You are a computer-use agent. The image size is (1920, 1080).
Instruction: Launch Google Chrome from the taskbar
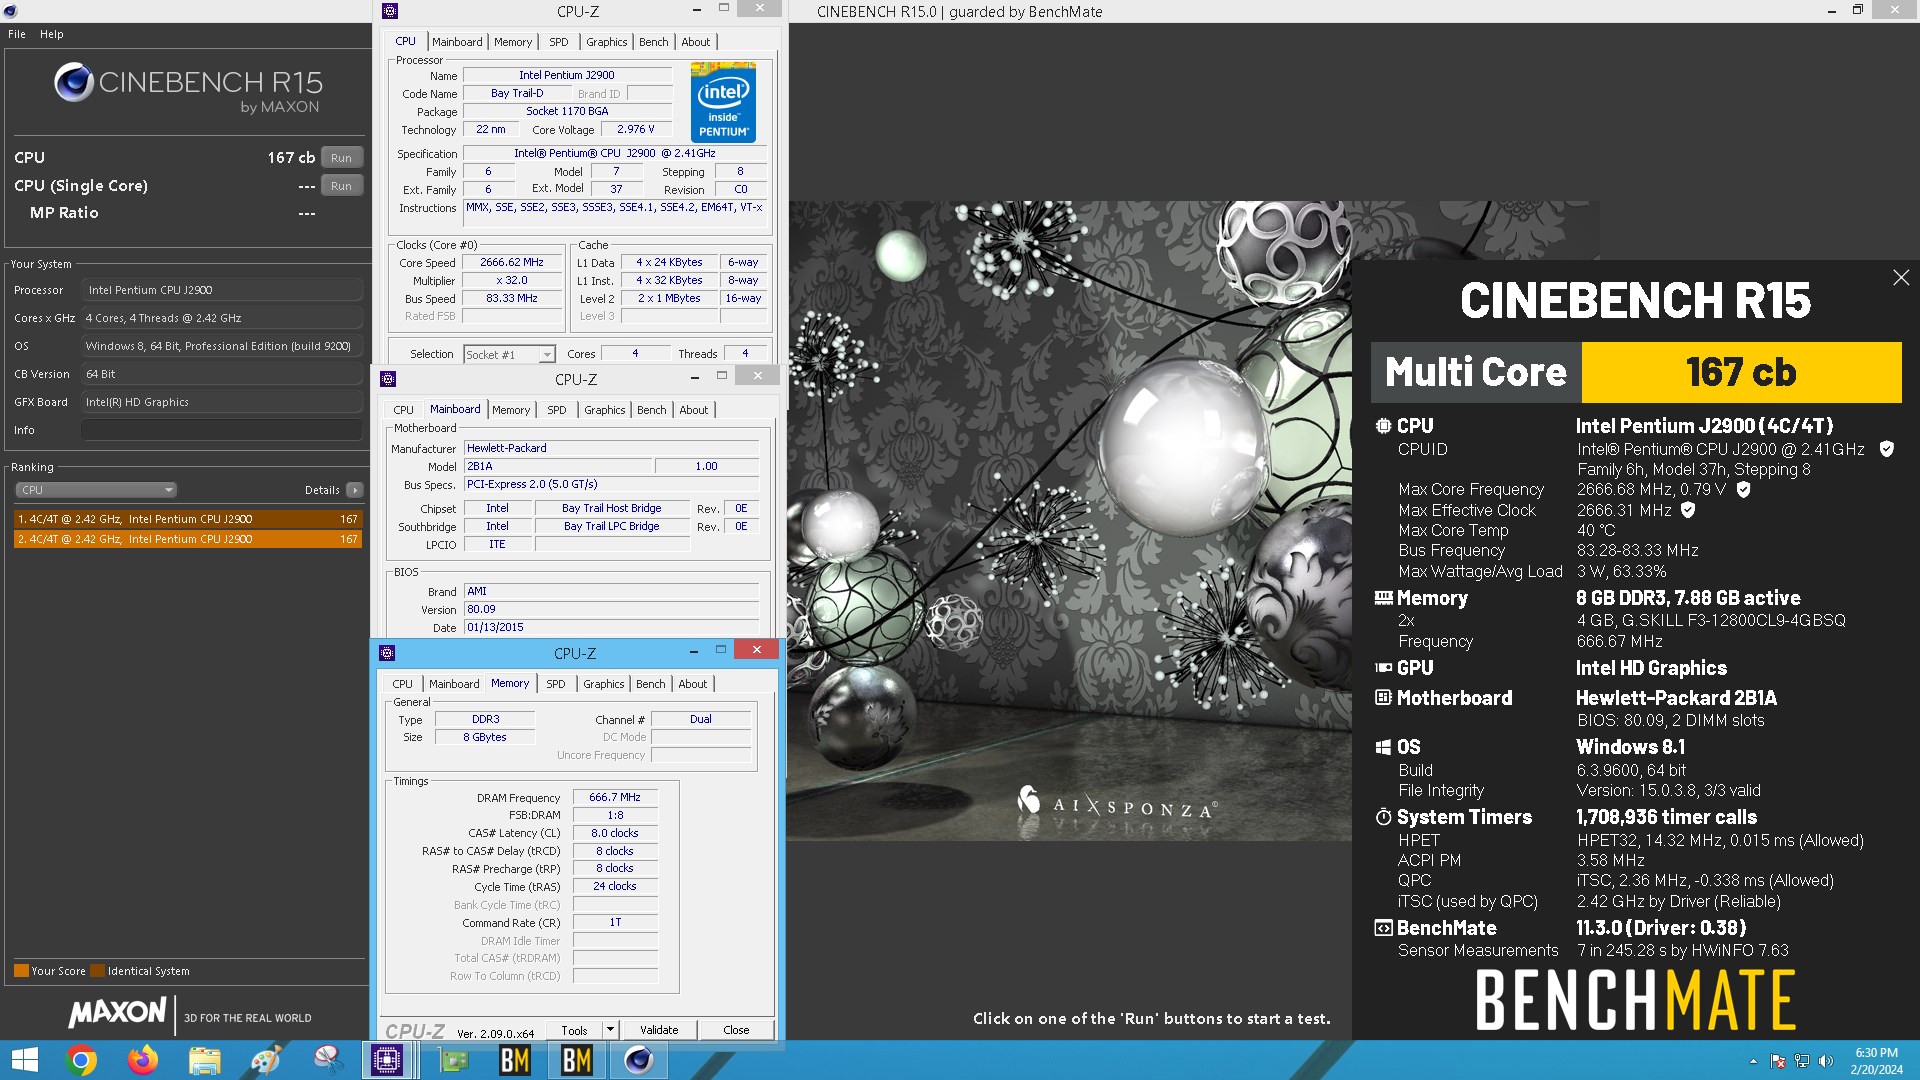81,1060
